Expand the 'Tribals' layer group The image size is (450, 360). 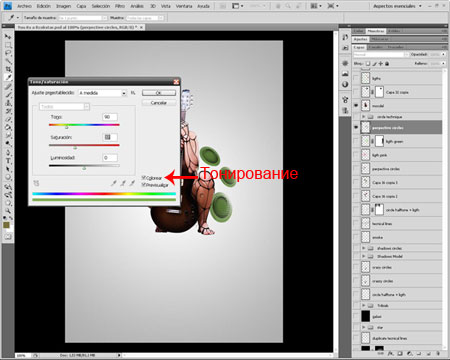point(364,305)
